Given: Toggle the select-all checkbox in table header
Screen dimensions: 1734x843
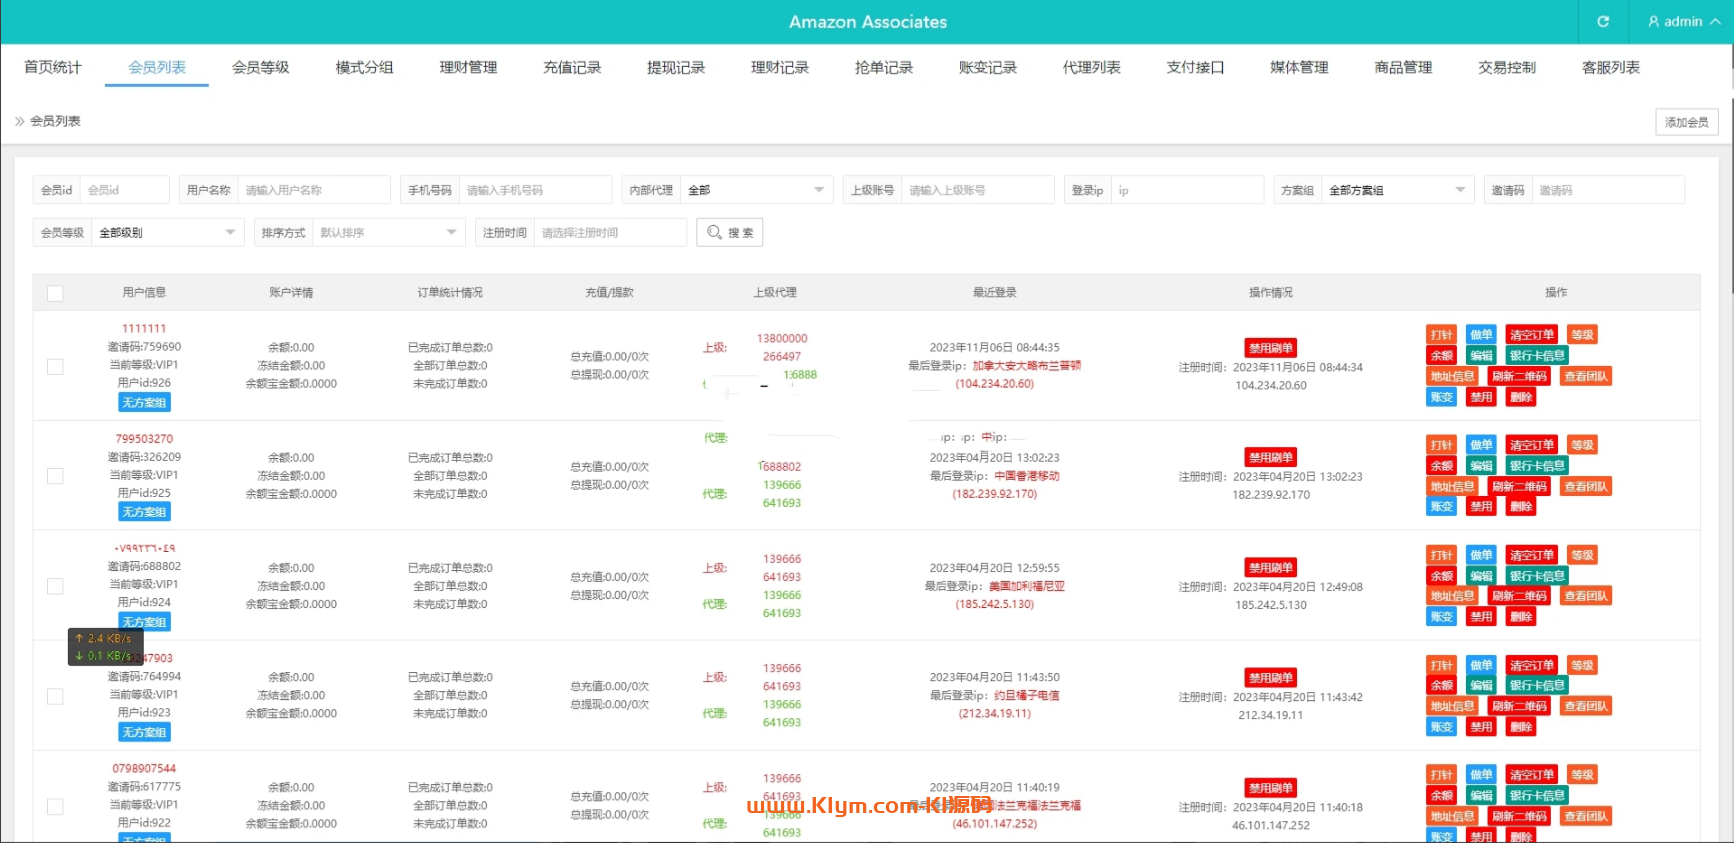Looking at the screenshot, I should tap(55, 293).
